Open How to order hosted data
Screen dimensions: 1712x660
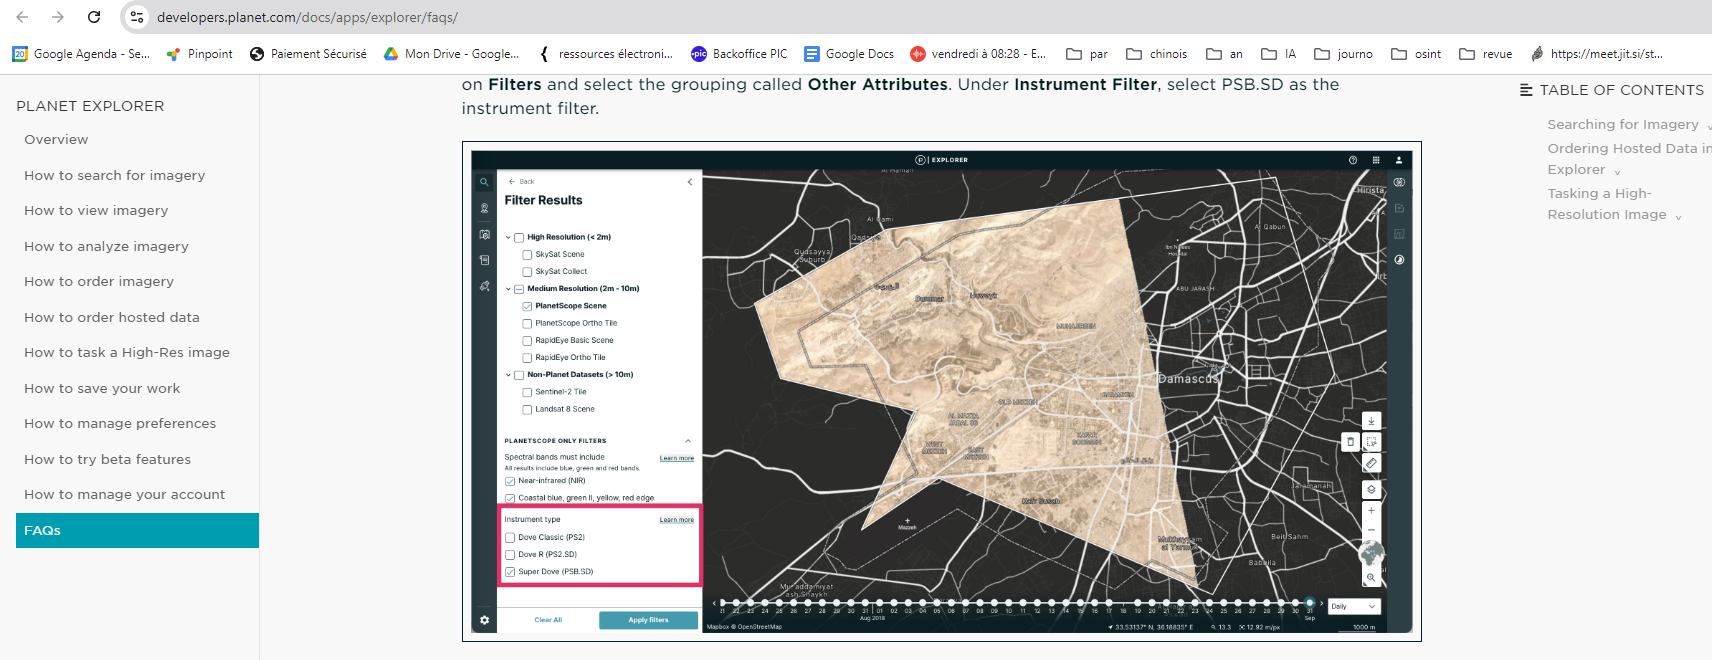tap(112, 317)
